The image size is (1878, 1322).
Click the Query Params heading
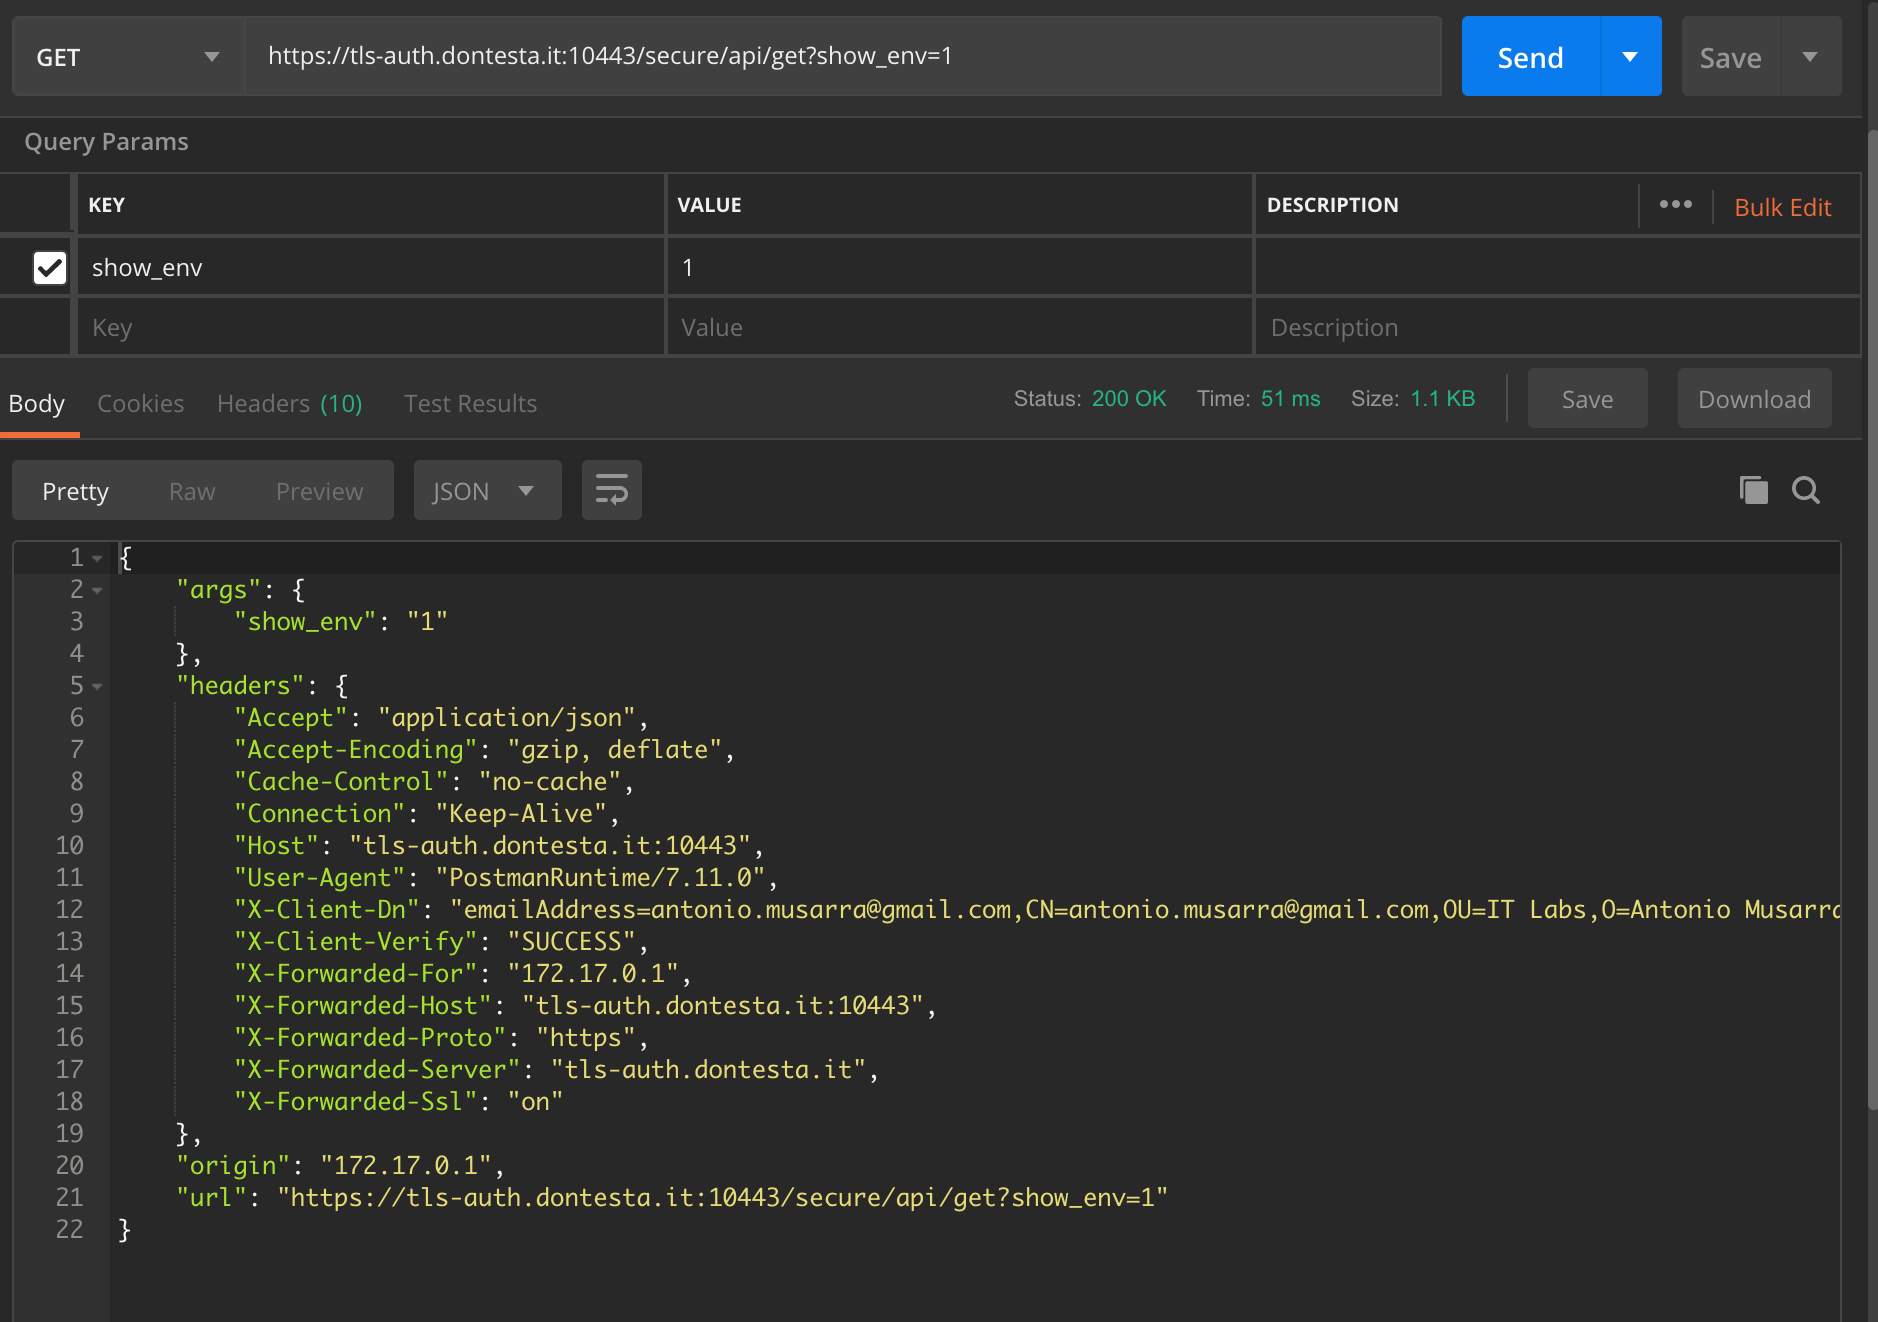(106, 142)
